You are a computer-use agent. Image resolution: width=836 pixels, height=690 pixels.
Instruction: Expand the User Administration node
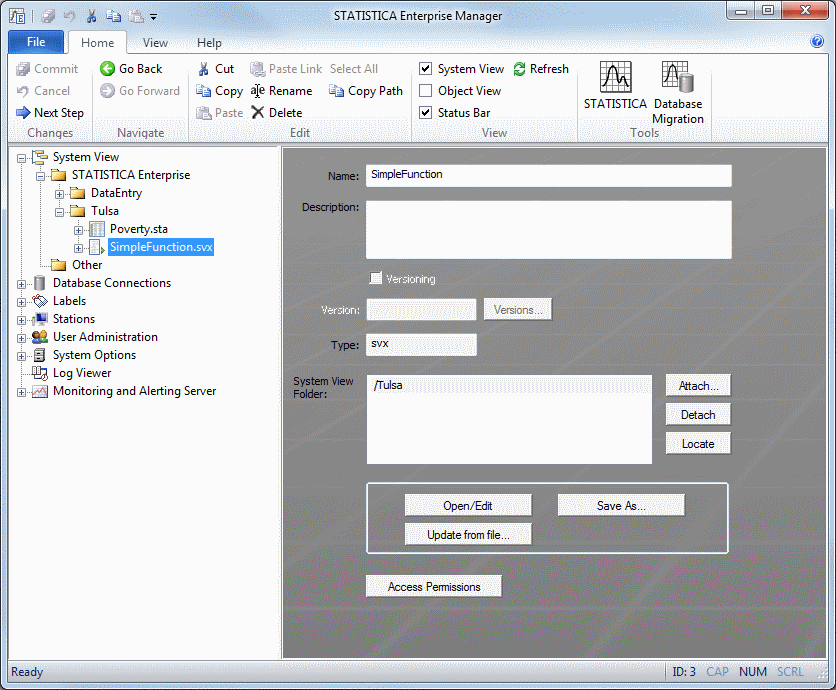point(22,338)
